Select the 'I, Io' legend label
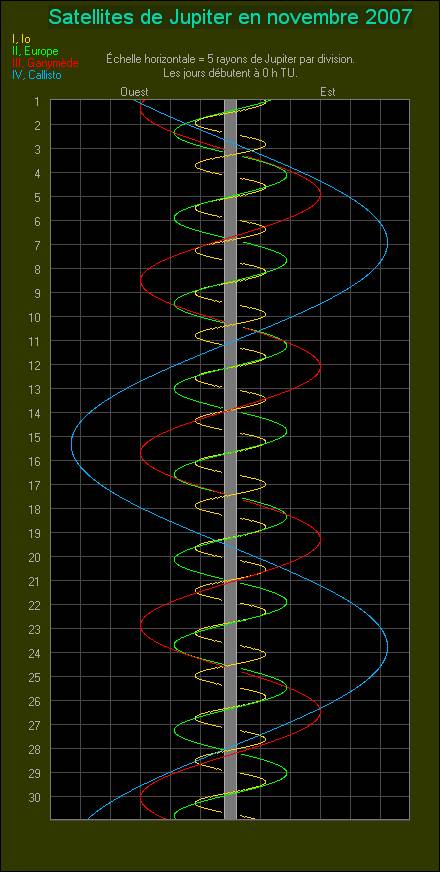 tap(21, 39)
